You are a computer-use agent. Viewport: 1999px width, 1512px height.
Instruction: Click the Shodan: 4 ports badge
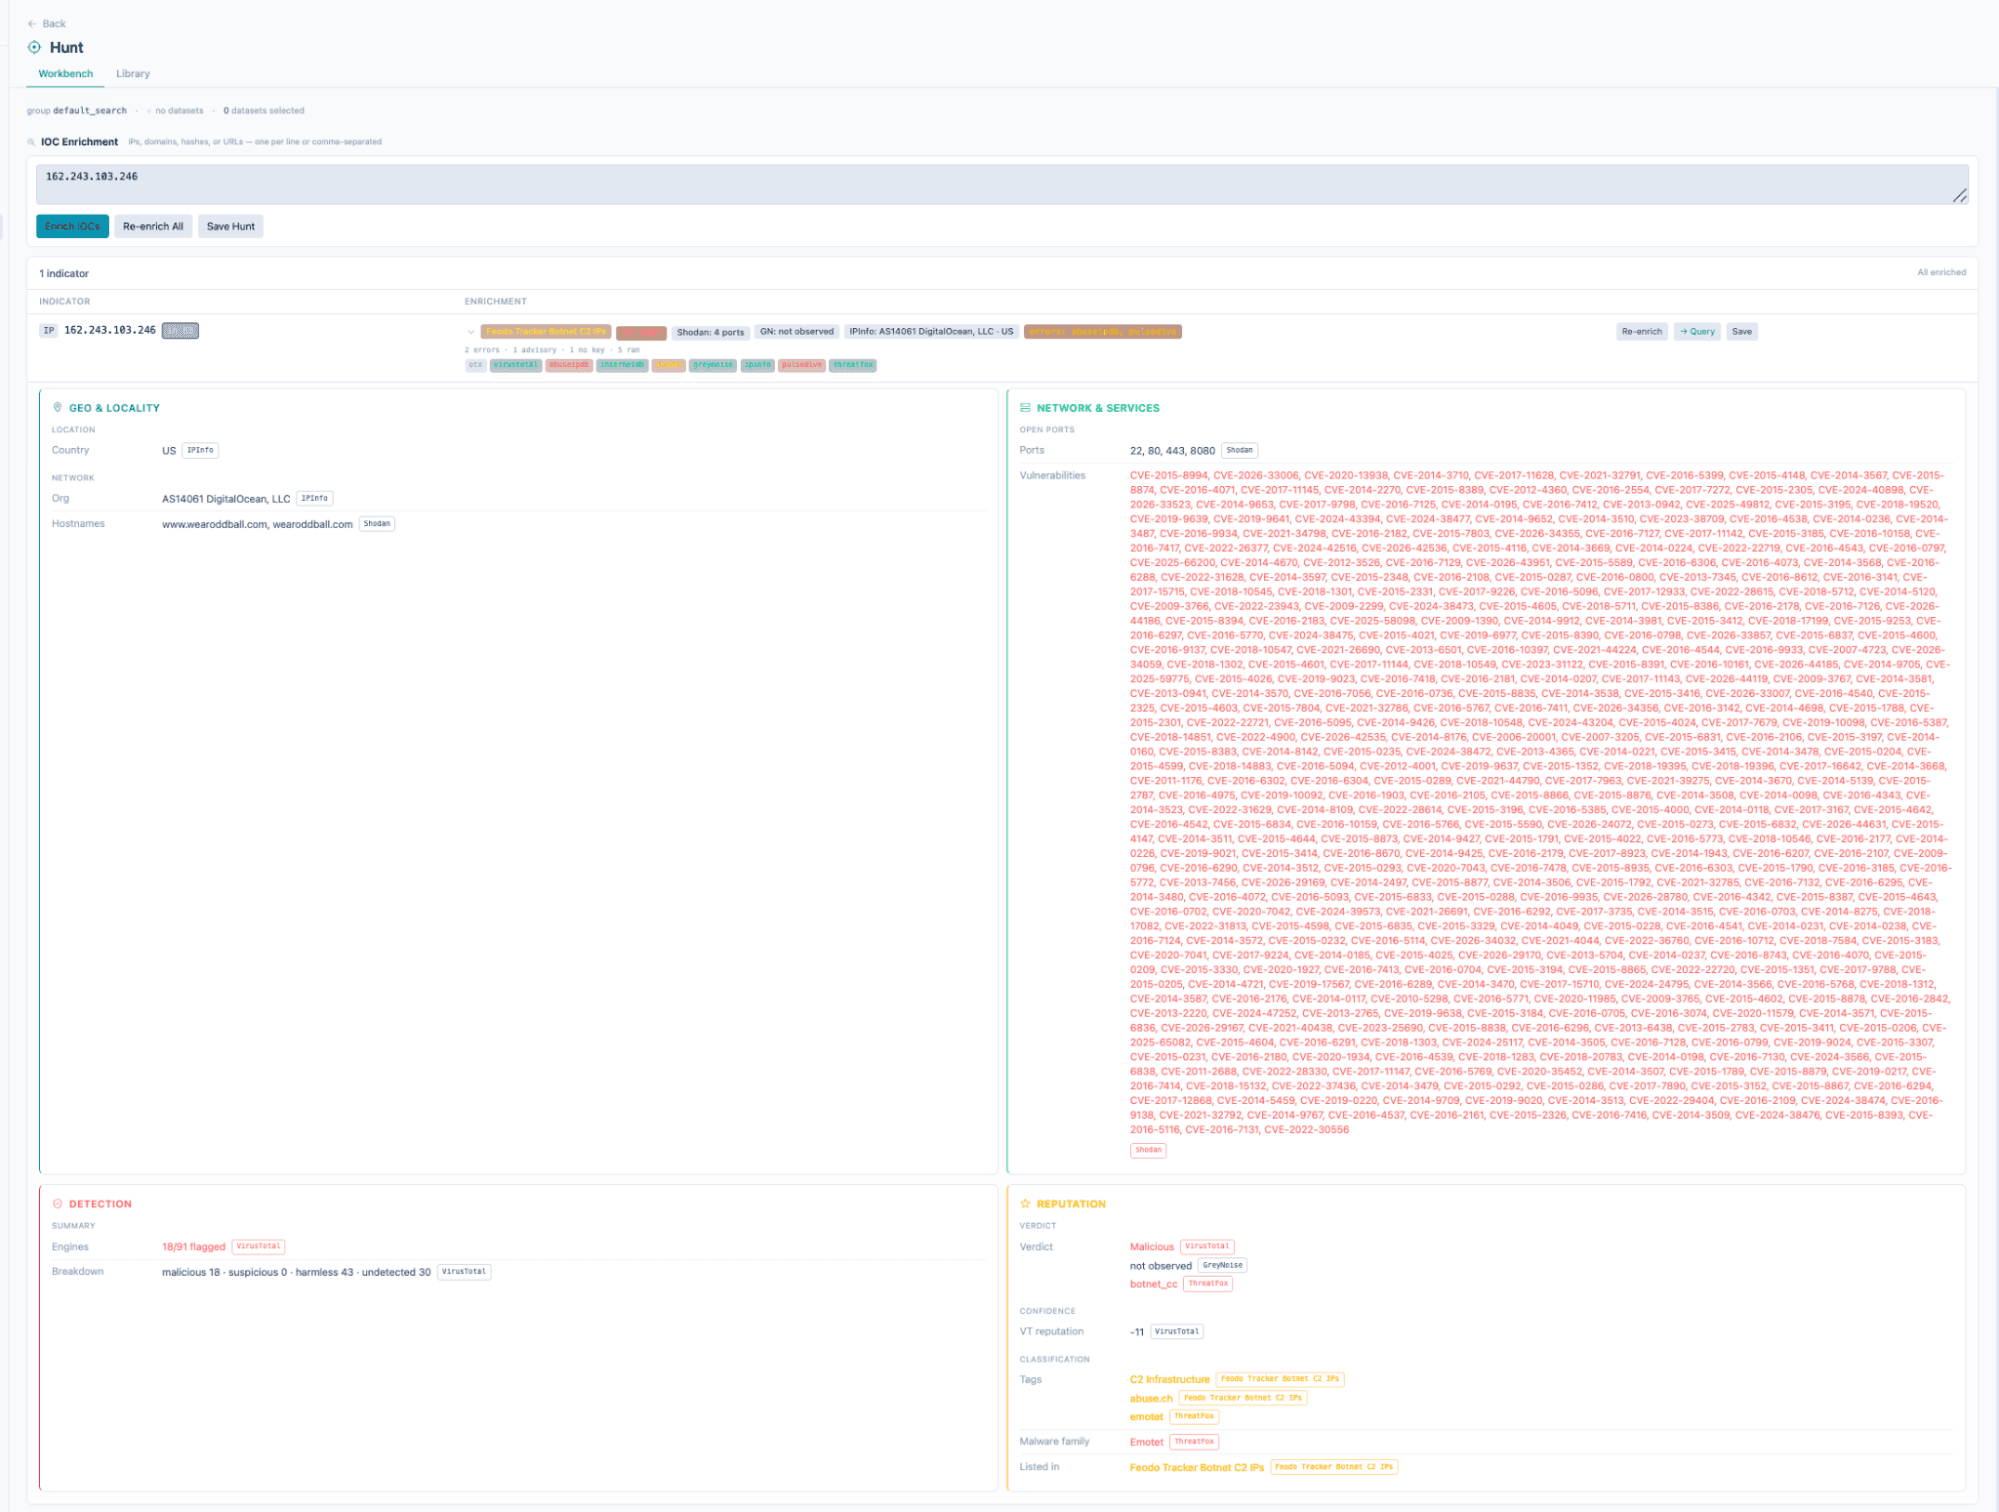(x=710, y=332)
